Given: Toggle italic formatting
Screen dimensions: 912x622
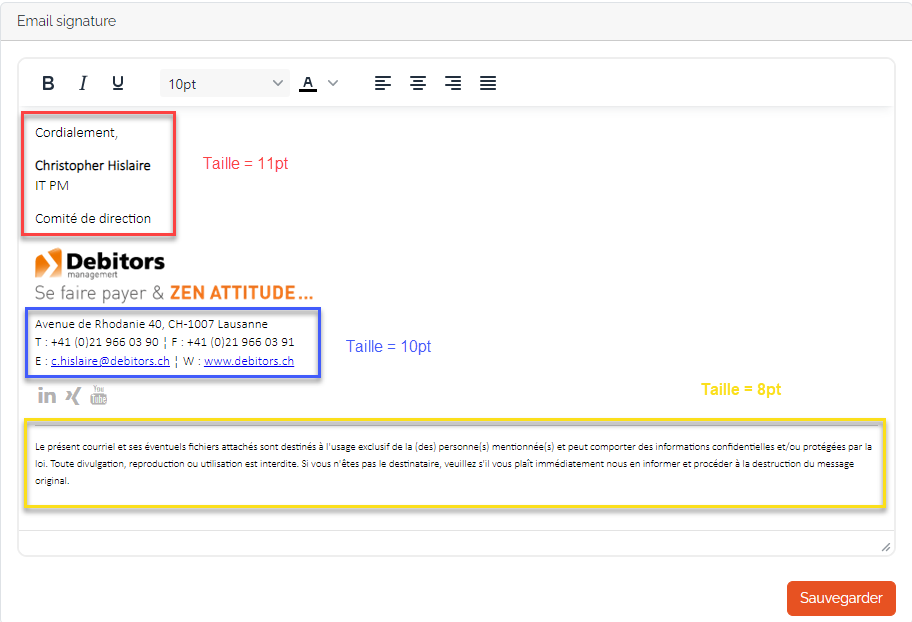Looking at the screenshot, I should (x=83, y=83).
